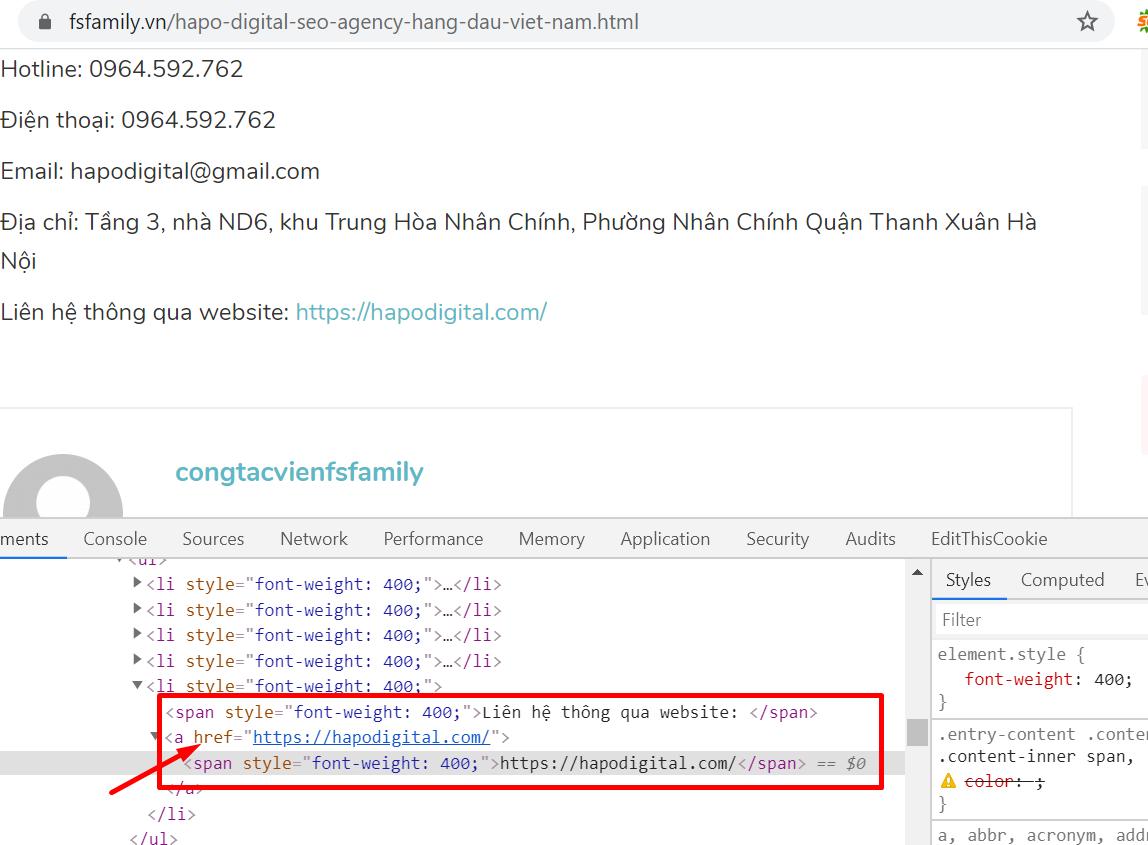Viewport: 1148px width, 845px height.
Task: Click the 'a, abbr, acronym' selector rule
Action: (1043, 835)
